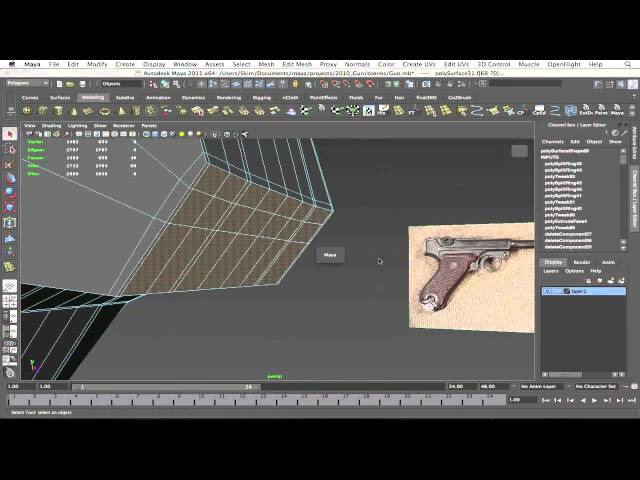Screen dimensions: 640x480
Task: Click the CpEd shelf icon
Action: tap(539, 111)
